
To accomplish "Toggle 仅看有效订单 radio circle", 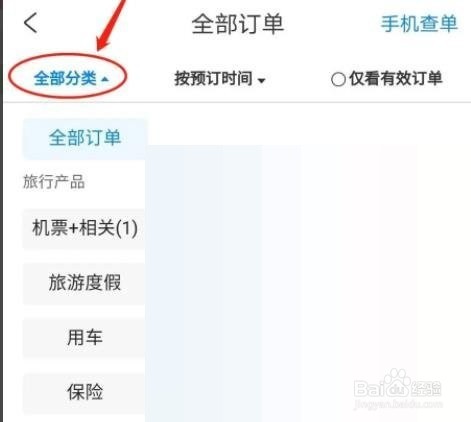I will click(338, 79).
